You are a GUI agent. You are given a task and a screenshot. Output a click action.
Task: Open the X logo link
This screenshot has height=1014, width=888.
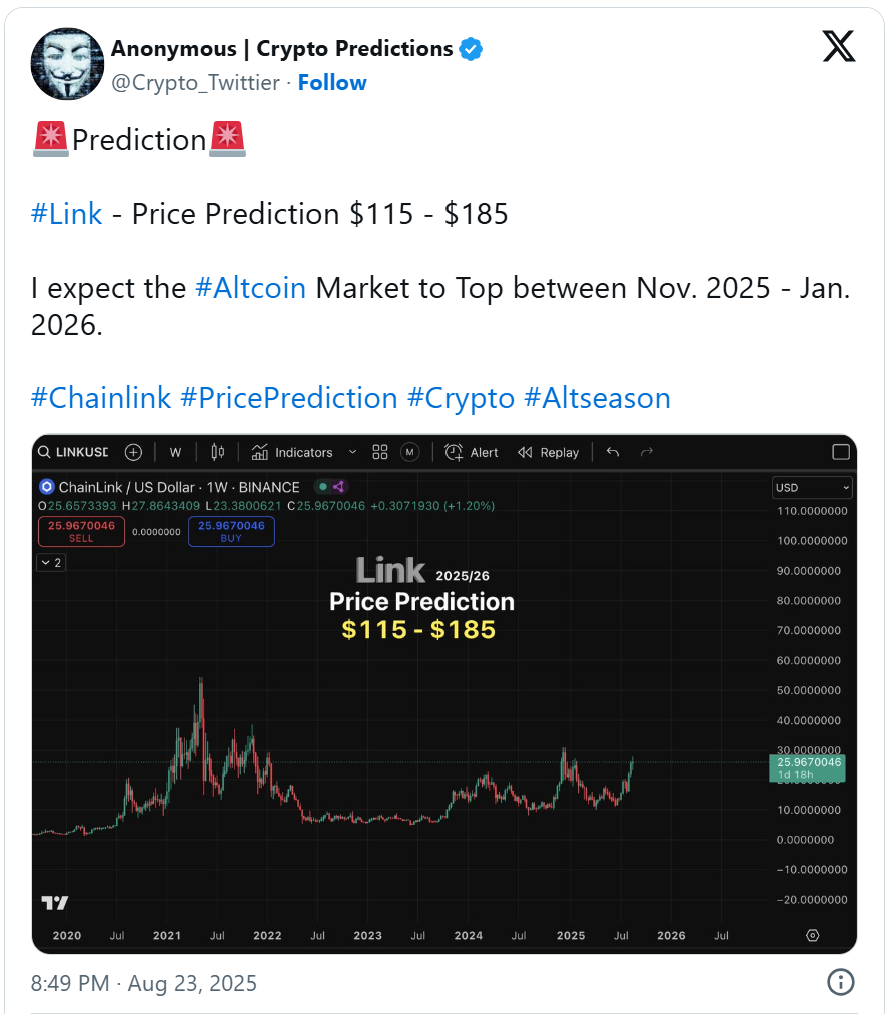tap(839, 46)
